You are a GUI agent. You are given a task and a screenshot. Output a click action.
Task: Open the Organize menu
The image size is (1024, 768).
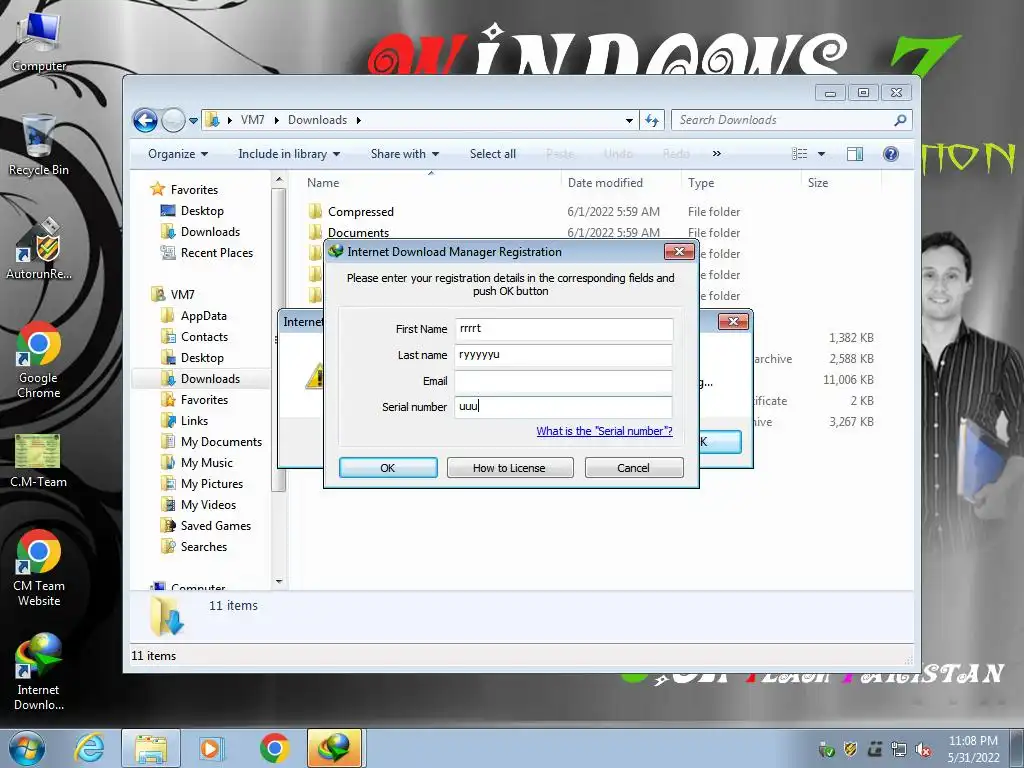click(178, 154)
